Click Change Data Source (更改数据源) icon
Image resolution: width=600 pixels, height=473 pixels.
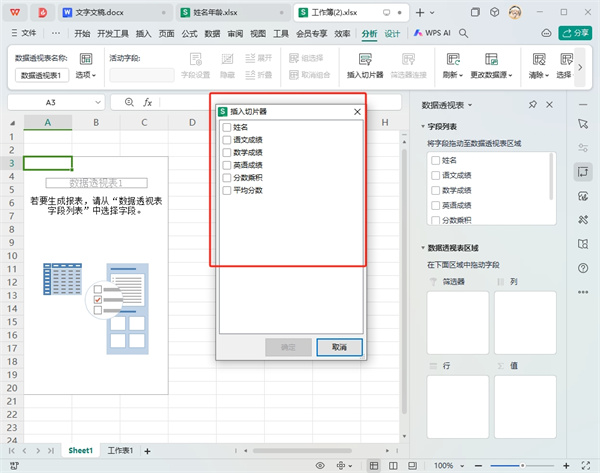click(491, 59)
